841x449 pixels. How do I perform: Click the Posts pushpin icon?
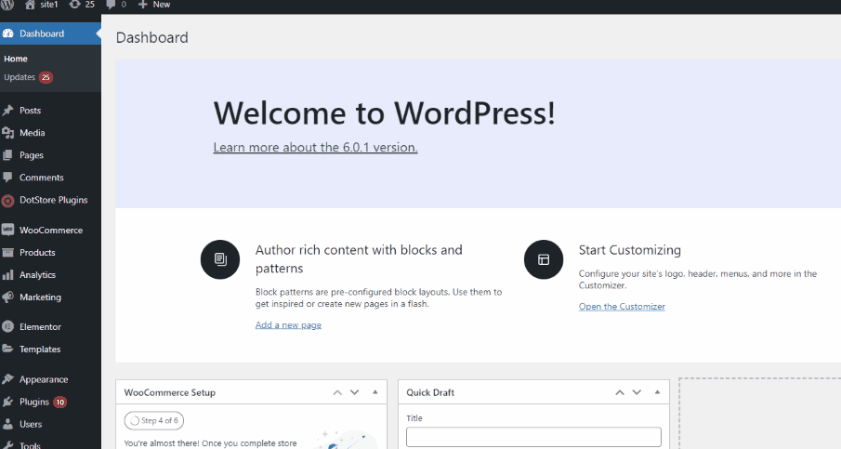tap(8, 111)
